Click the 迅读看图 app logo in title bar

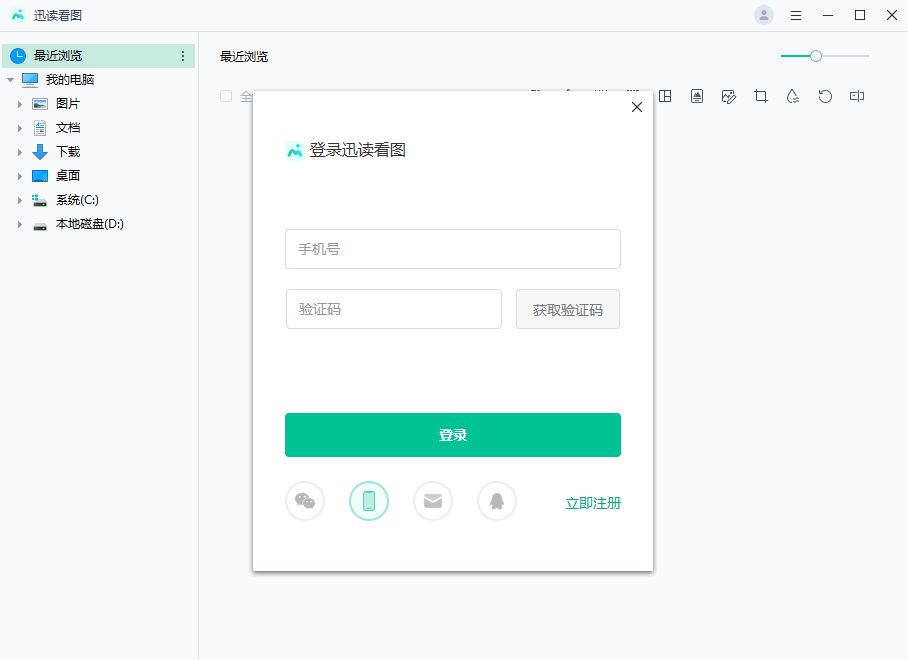18,15
